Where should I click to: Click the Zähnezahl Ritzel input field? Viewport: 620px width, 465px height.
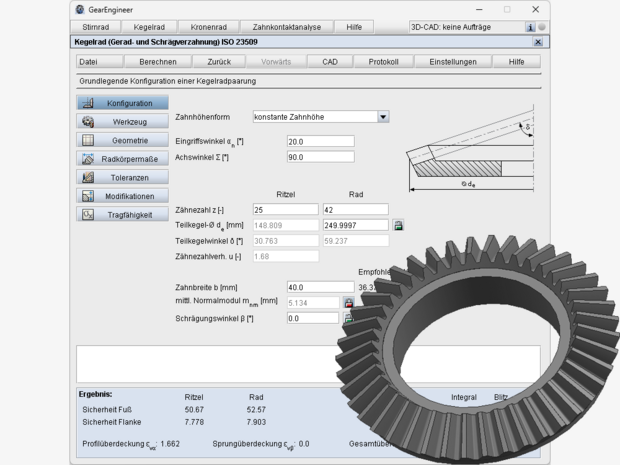[285, 210]
